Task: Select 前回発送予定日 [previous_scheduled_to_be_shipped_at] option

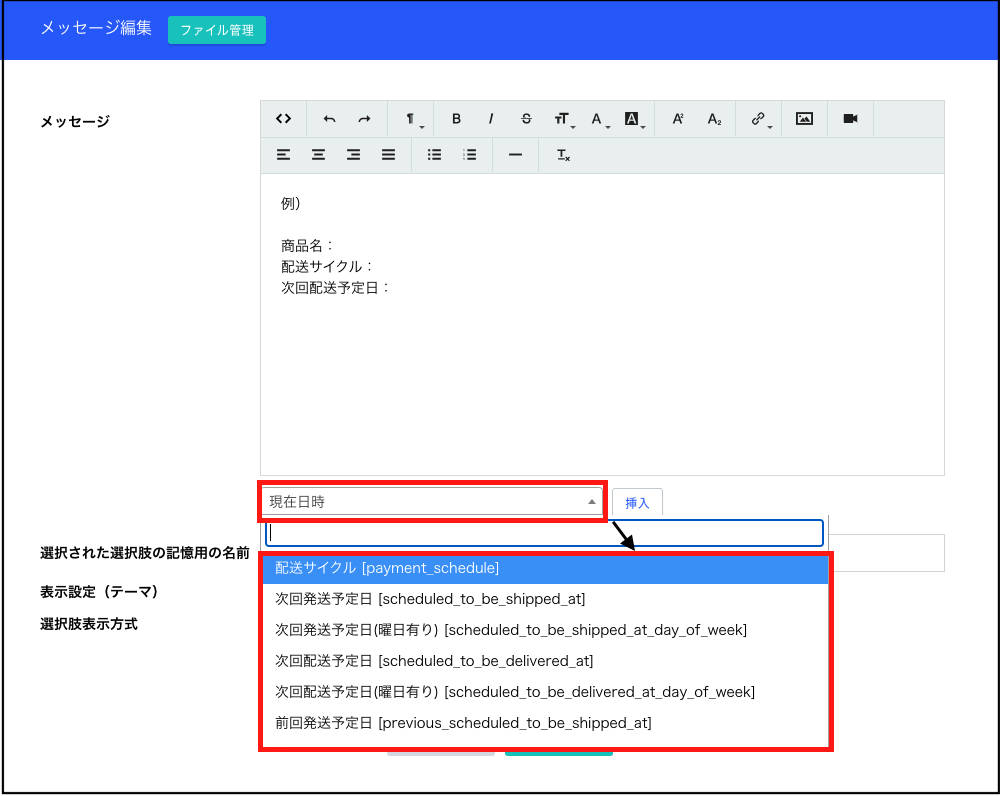Action: (546, 723)
